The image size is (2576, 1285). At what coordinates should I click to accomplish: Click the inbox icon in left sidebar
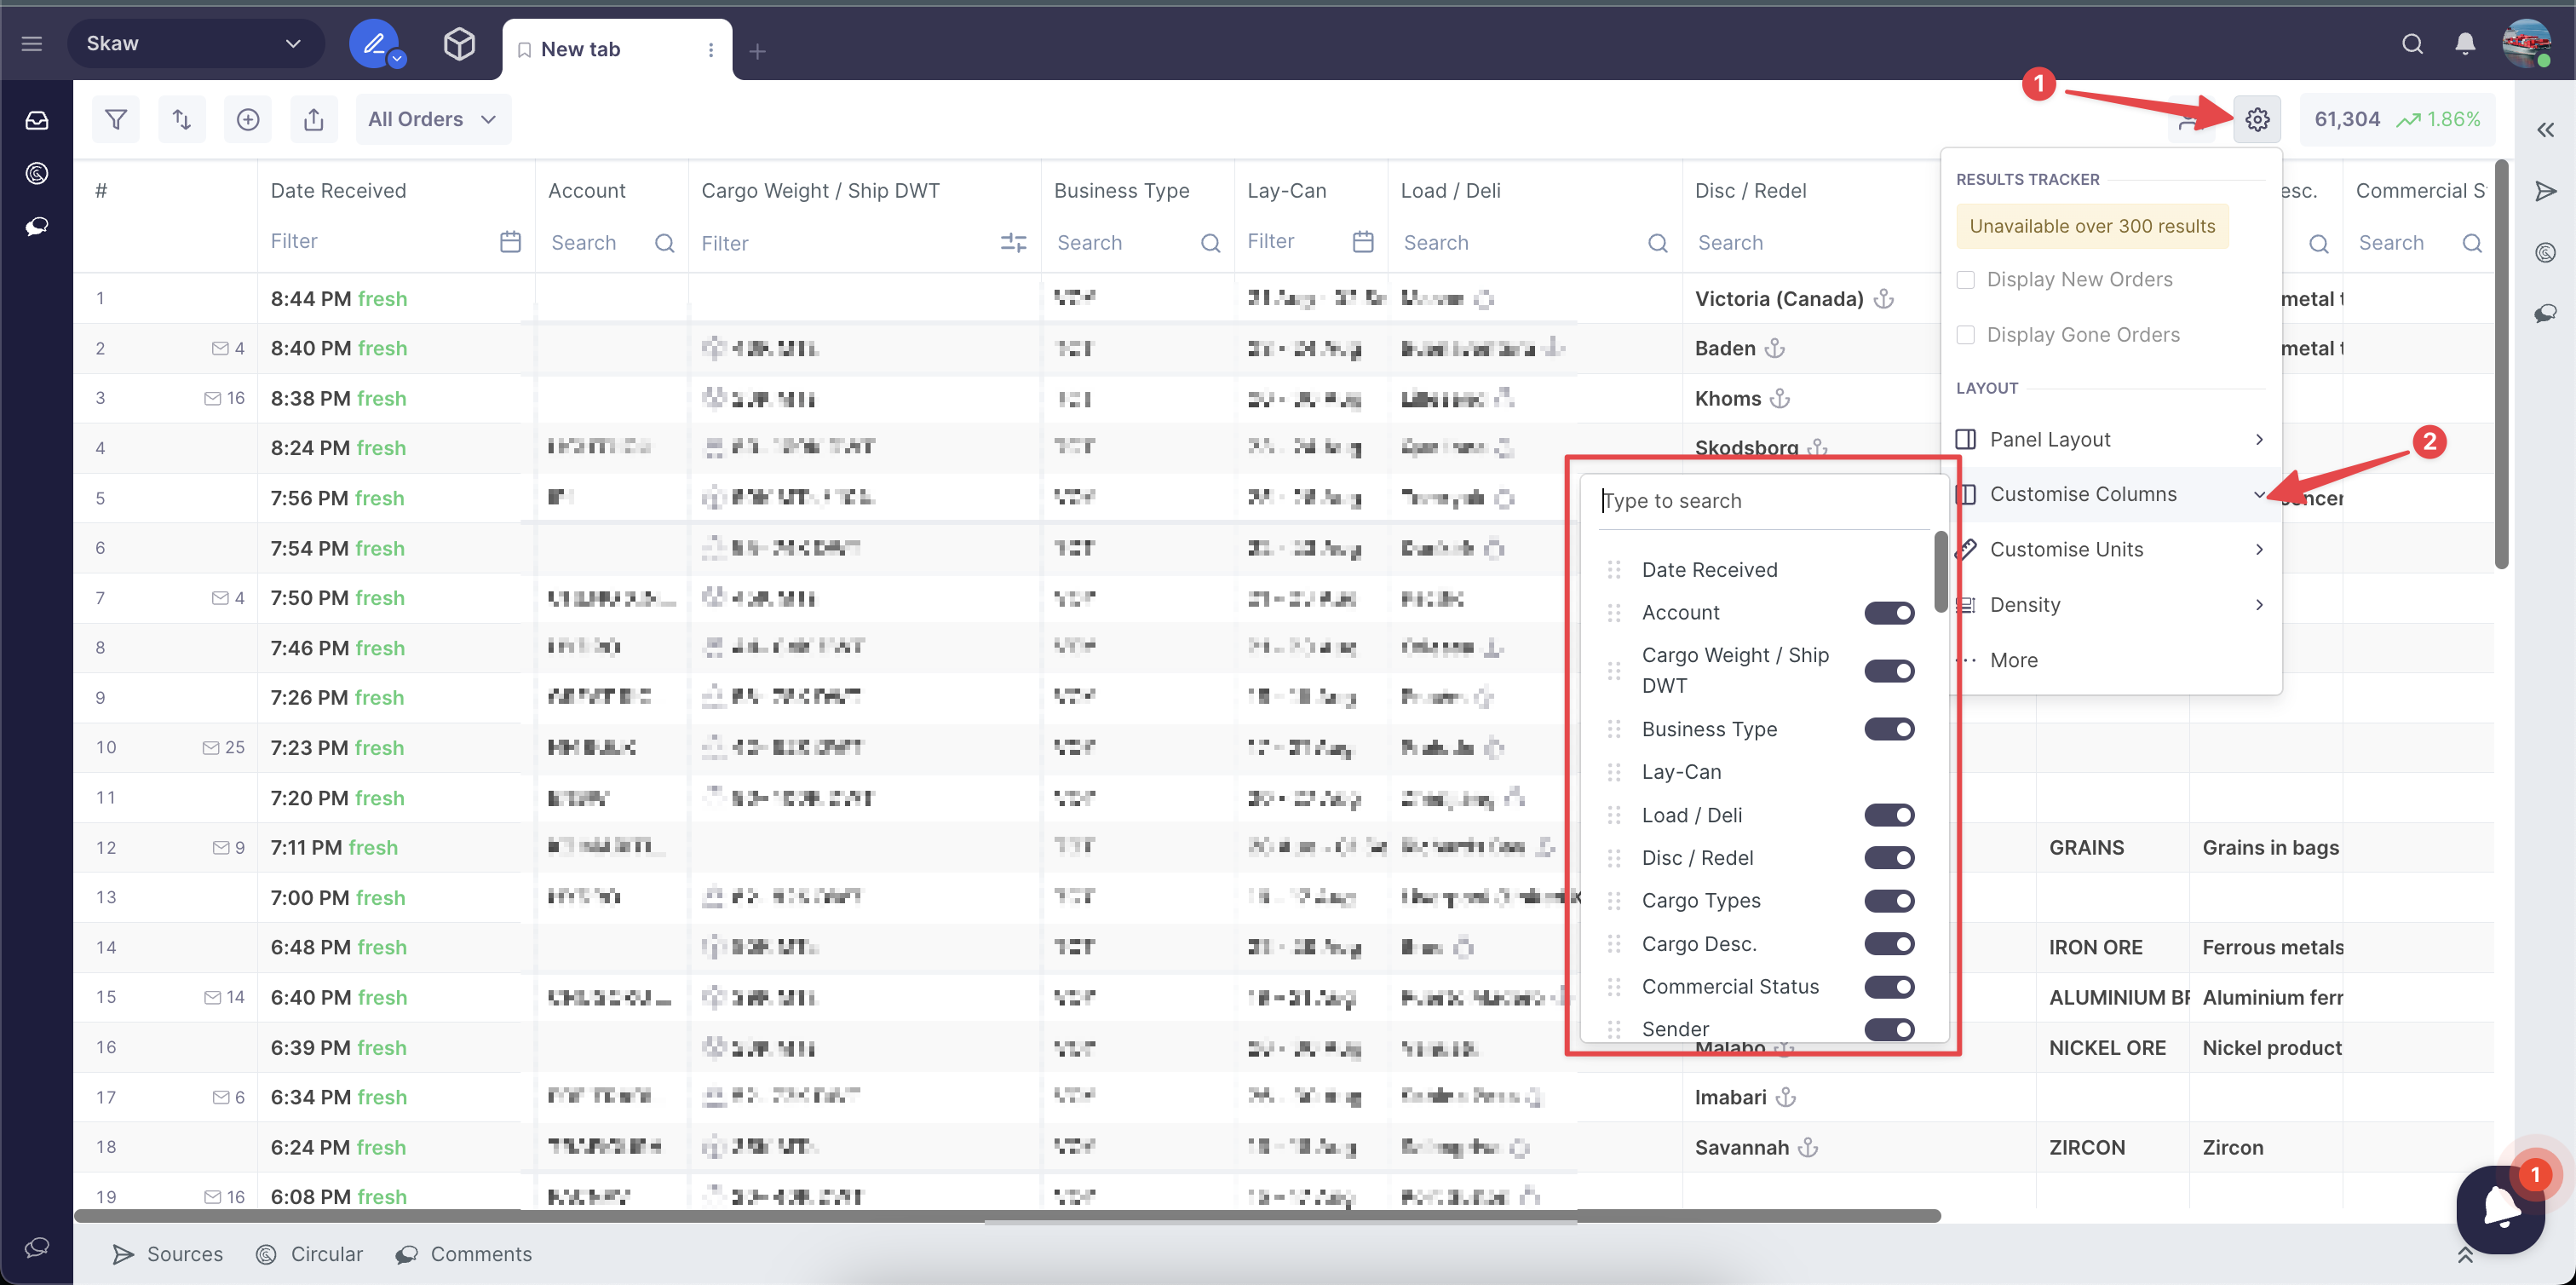[37, 120]
